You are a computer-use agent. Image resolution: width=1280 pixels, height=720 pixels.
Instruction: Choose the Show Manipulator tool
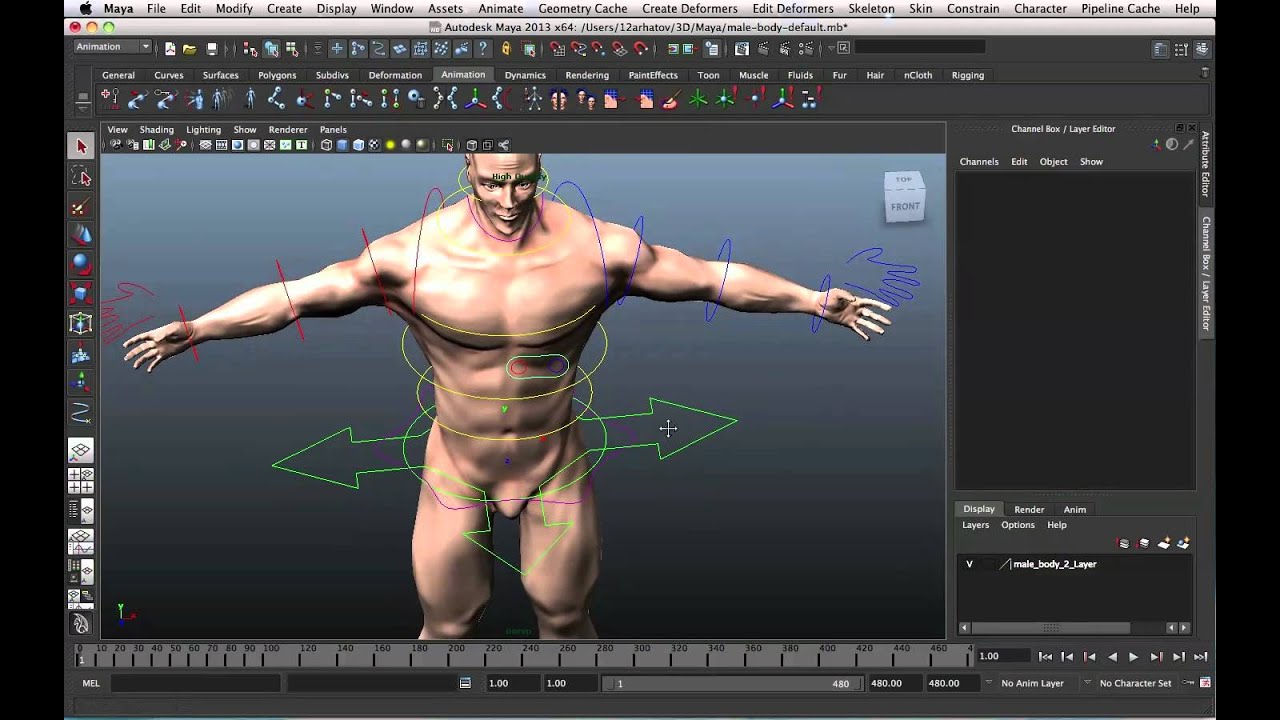pyautogui.click(x=81, y=382)
